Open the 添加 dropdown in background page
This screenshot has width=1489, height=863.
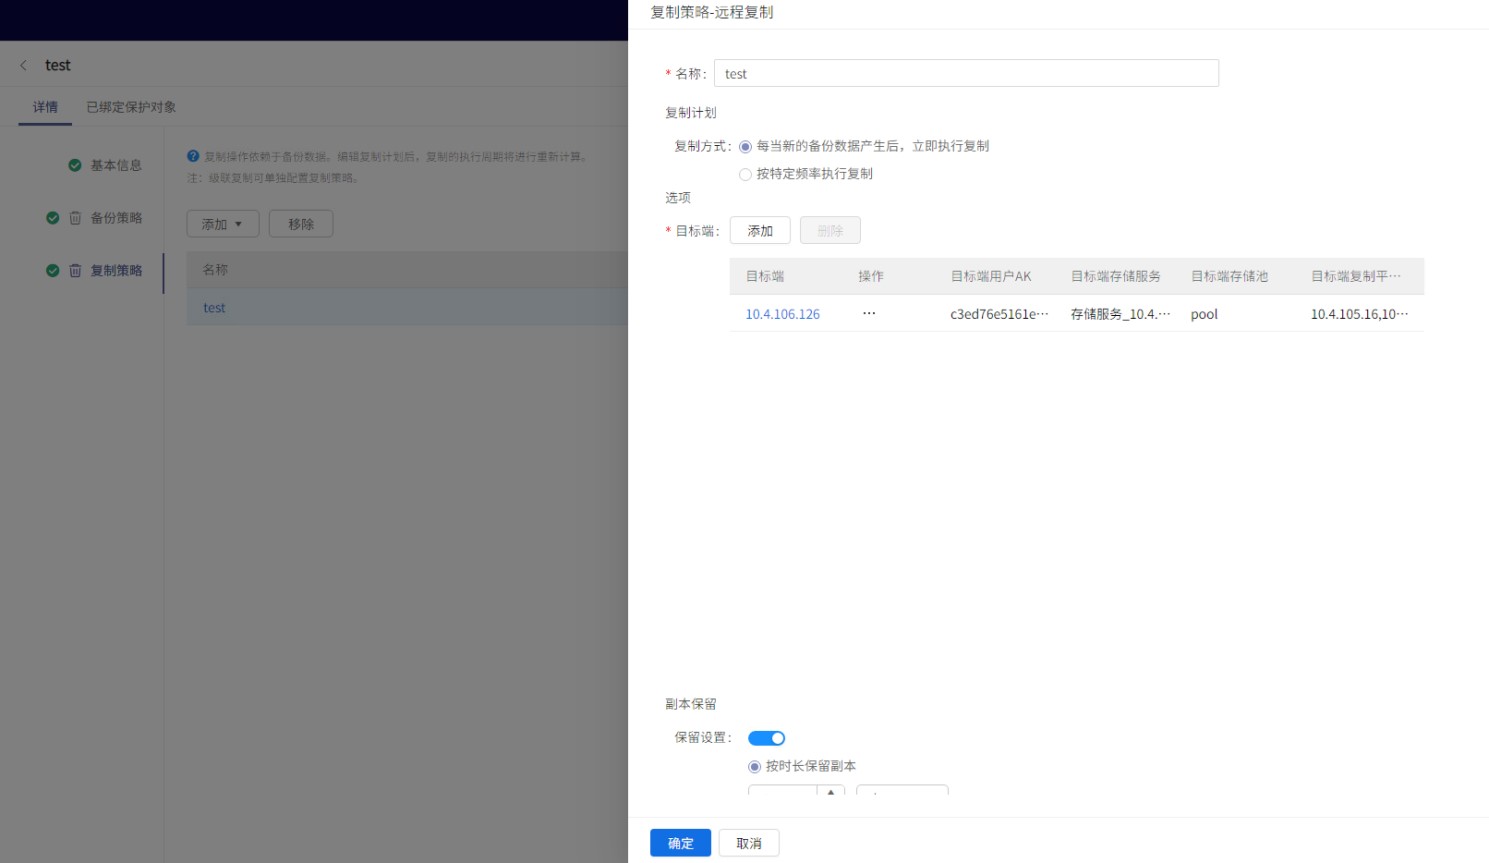tap(223, 224)
